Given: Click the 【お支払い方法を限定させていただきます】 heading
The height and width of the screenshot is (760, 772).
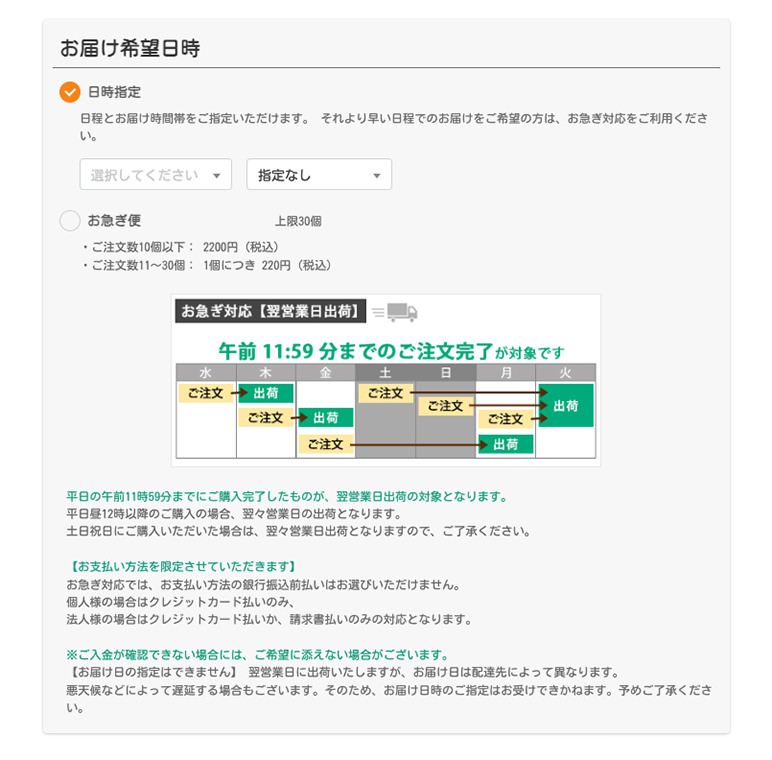Looking at the screenshot, I should click(x=182, y=567).
